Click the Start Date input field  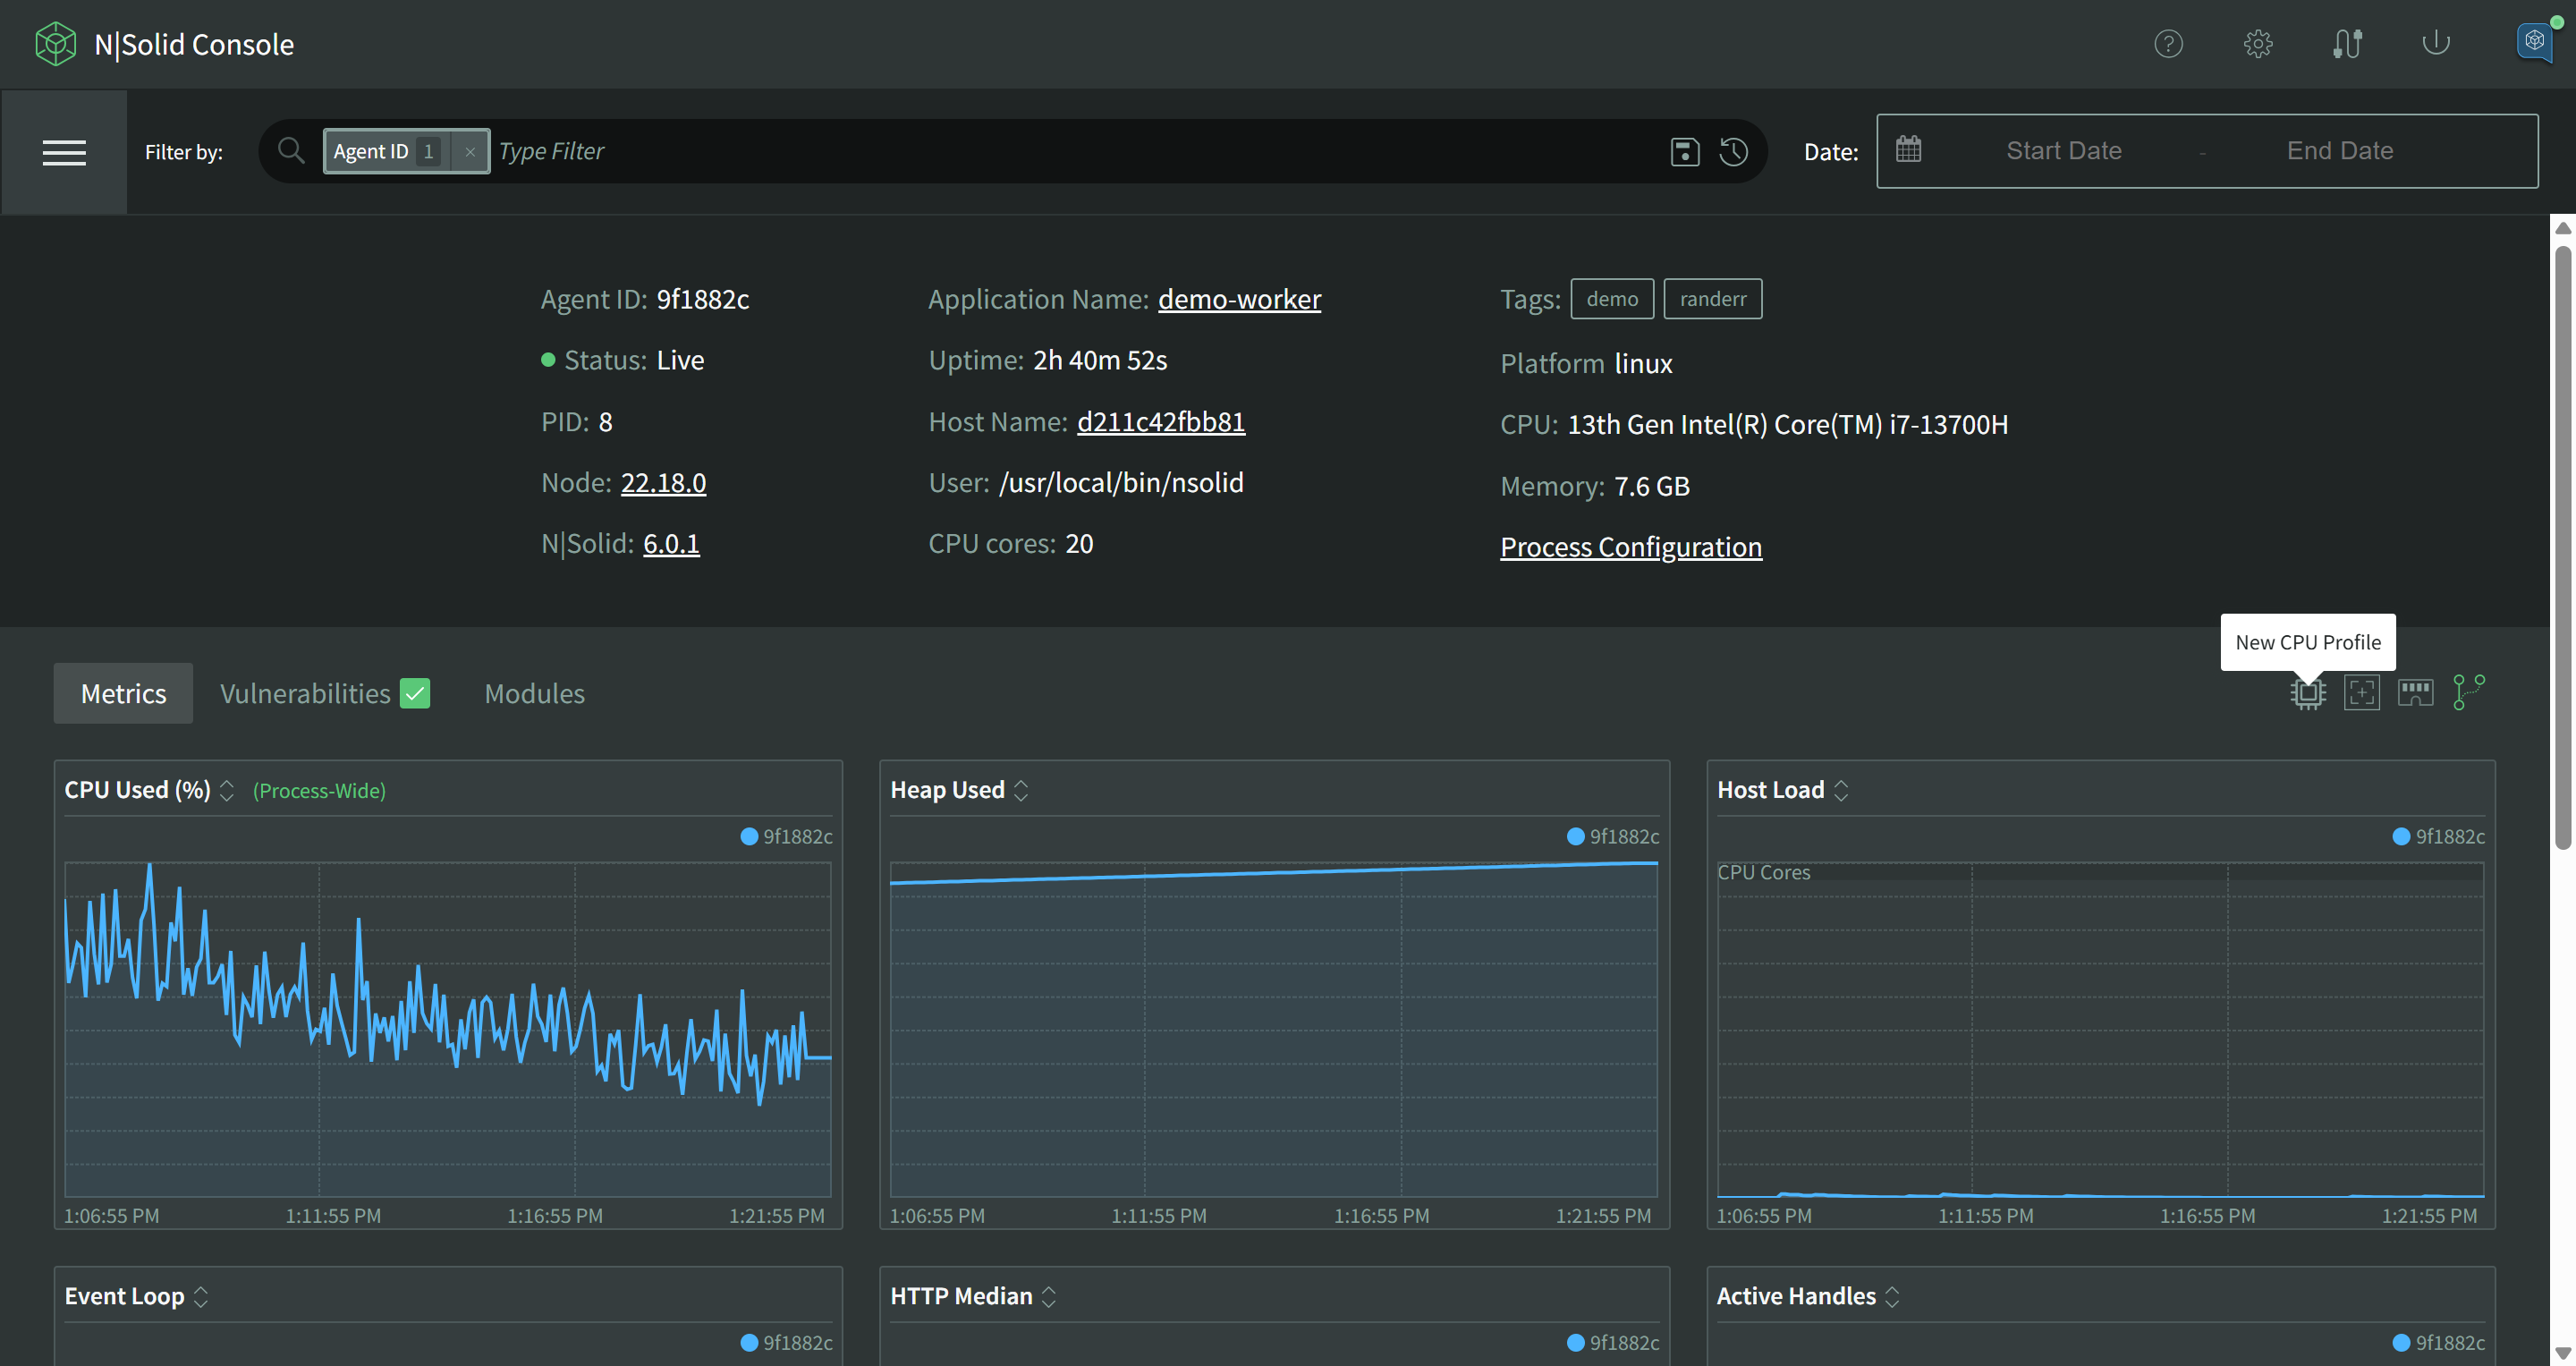(x=2063, y=151)
